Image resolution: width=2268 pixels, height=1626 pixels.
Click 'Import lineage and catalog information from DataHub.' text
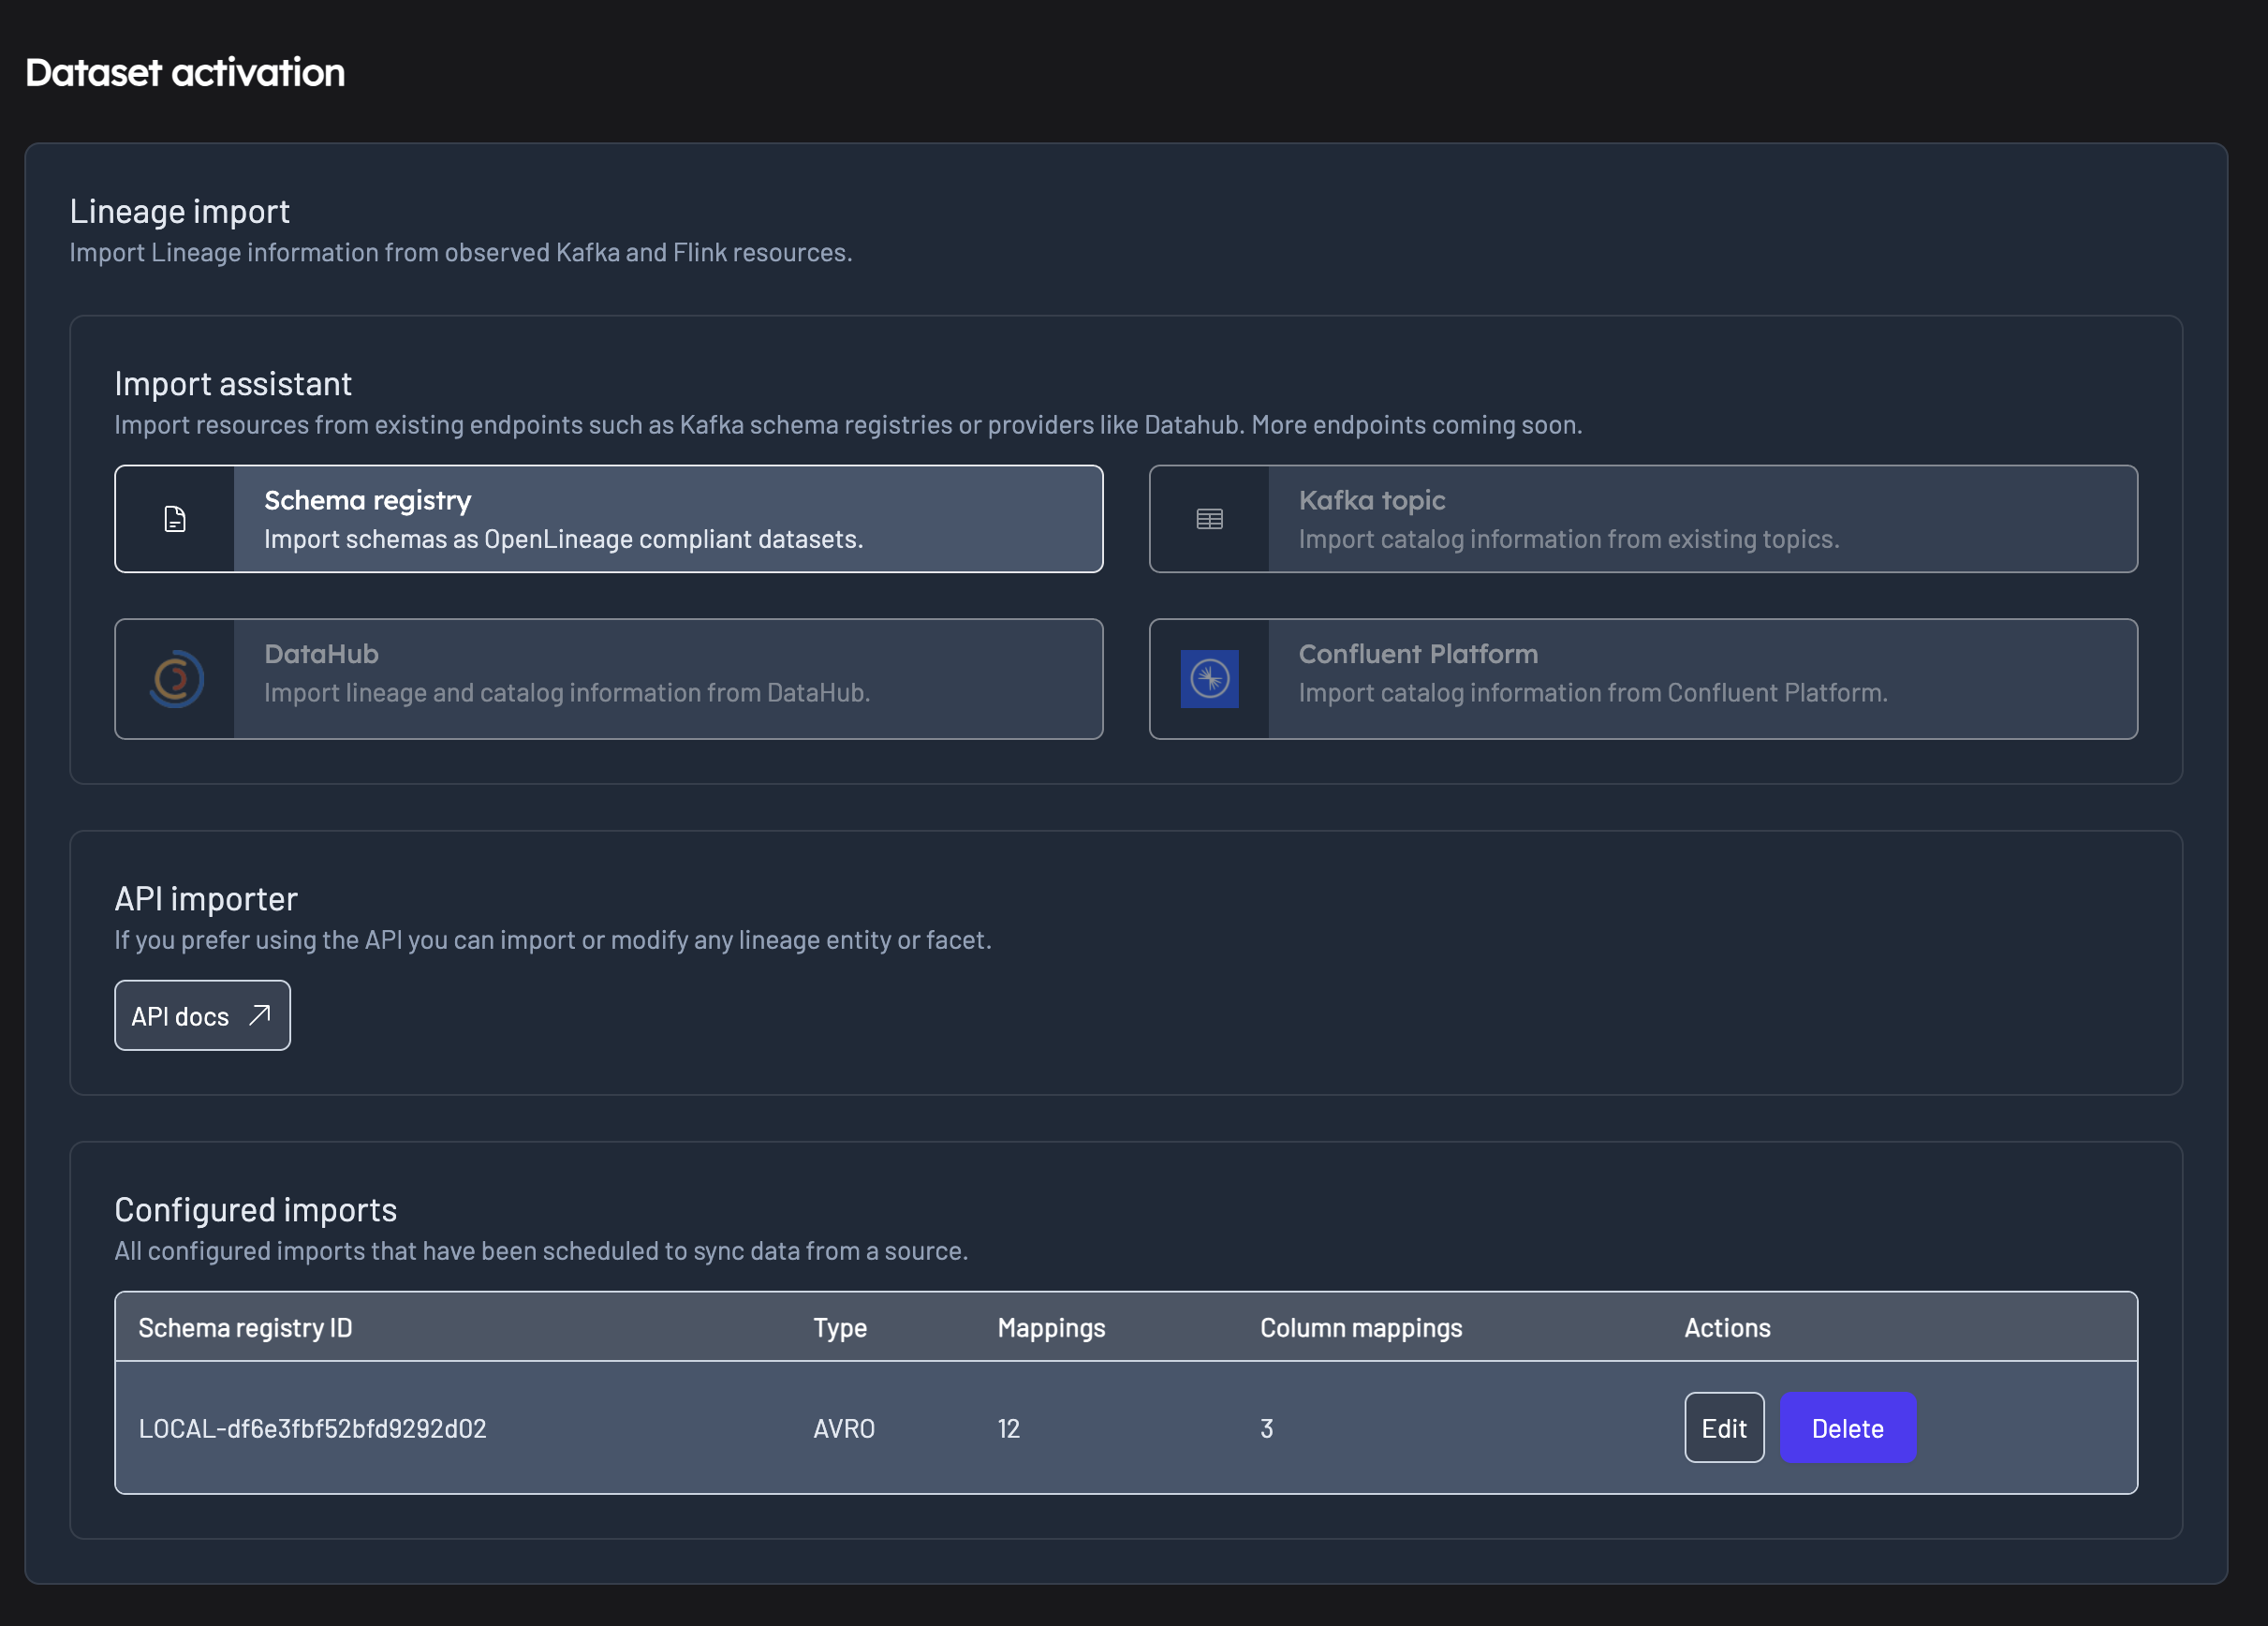(x=567, y=692)
